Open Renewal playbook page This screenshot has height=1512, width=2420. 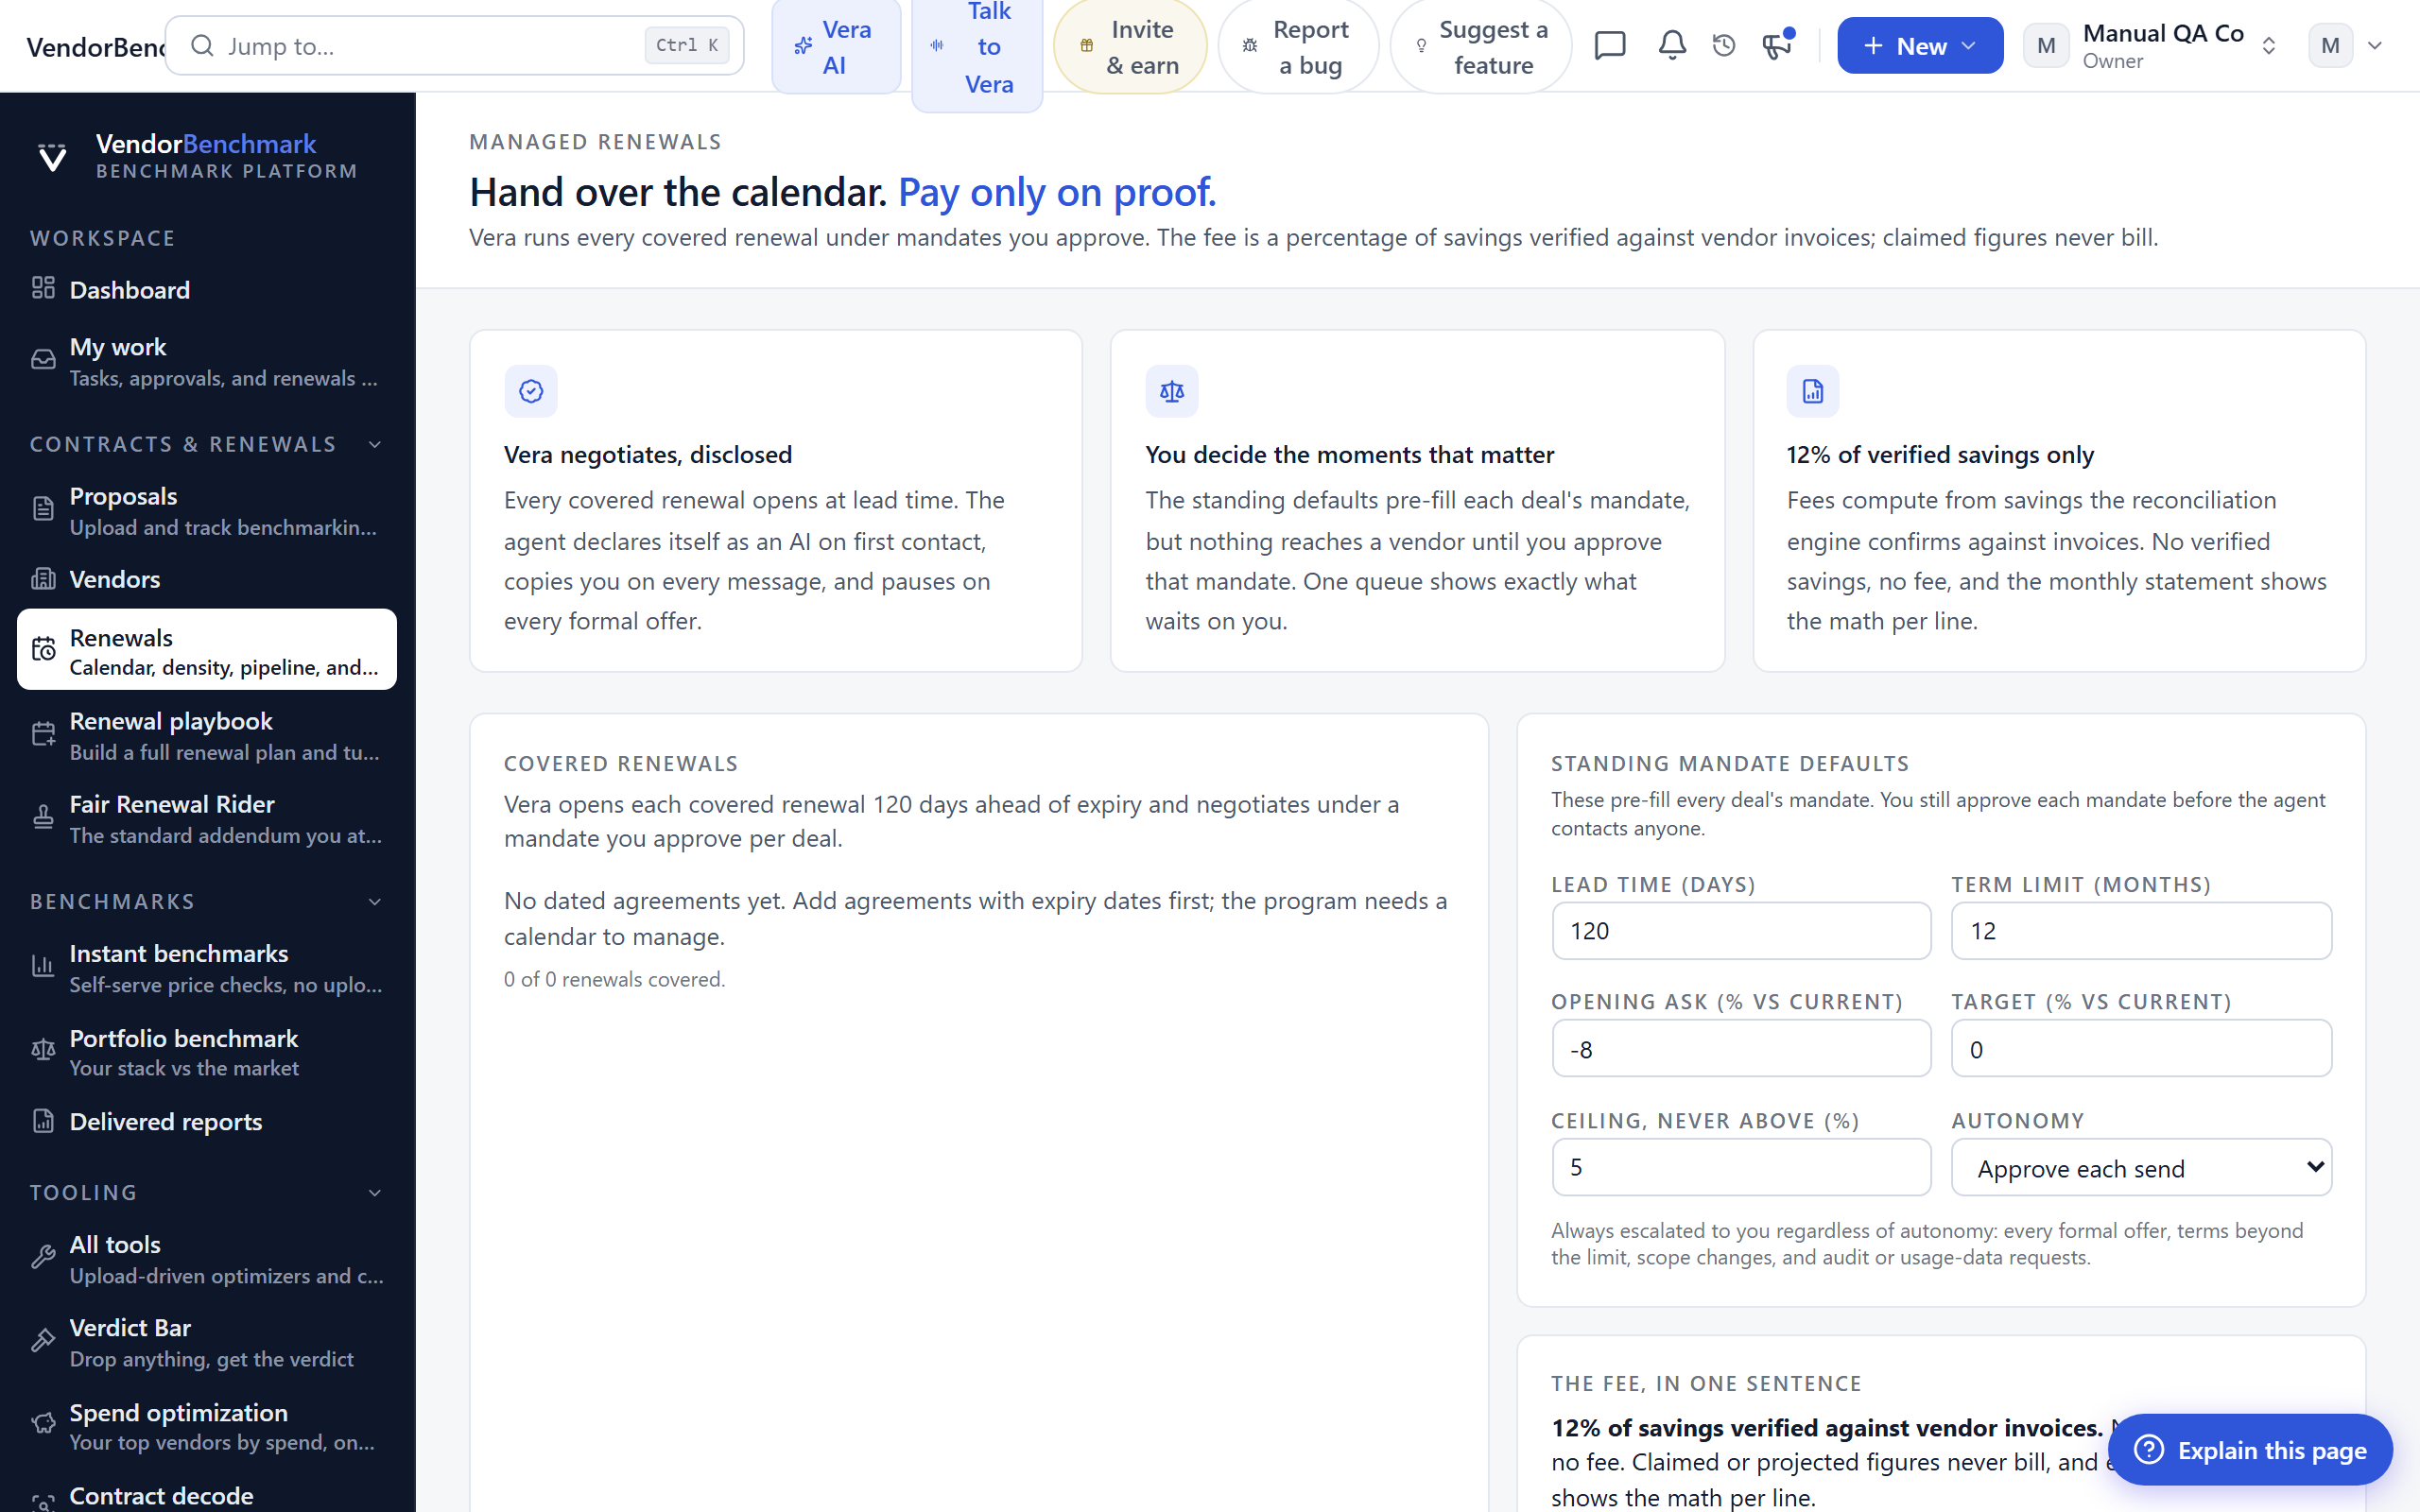(x=207, y=735)
